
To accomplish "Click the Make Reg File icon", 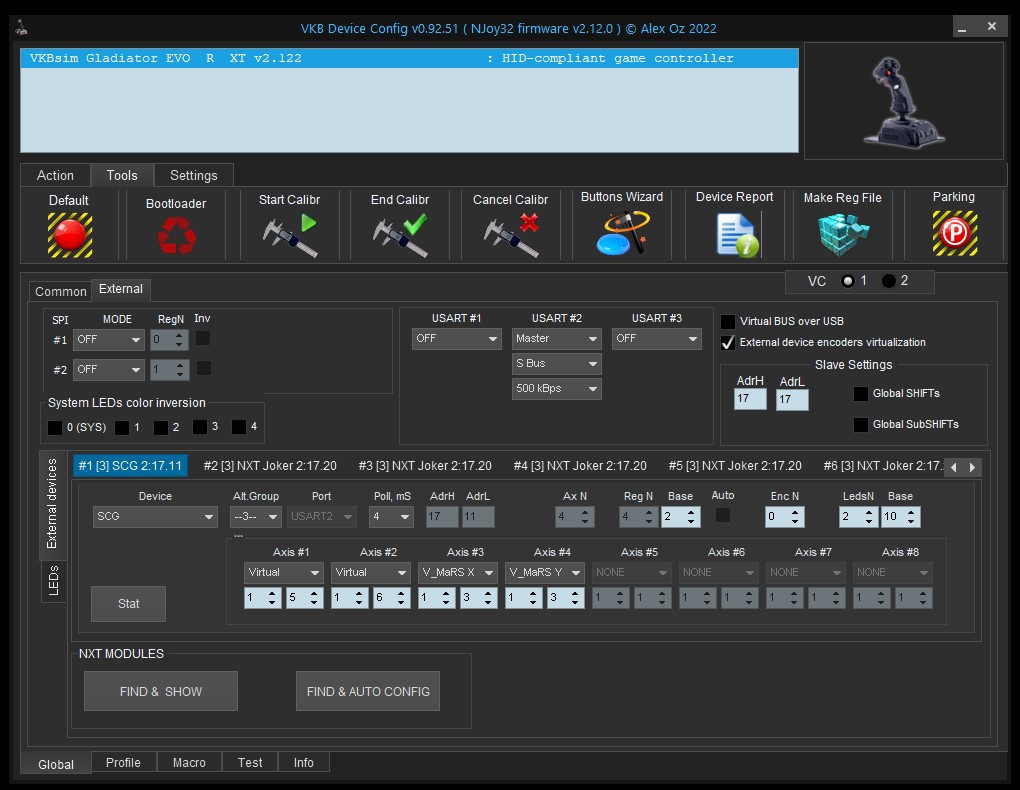I will (843, 235).
